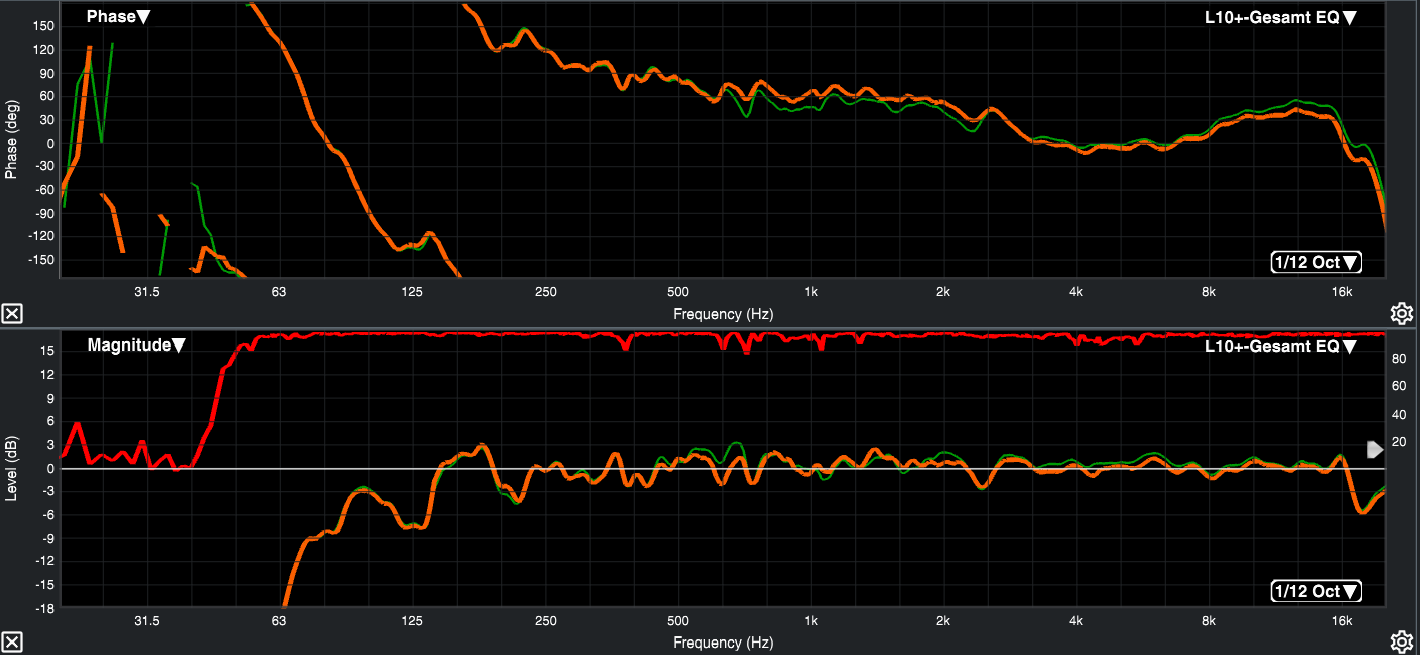
Task: Open 1/12 Oct smoothing menu in magnitude plot
Action: [1315, 591]
